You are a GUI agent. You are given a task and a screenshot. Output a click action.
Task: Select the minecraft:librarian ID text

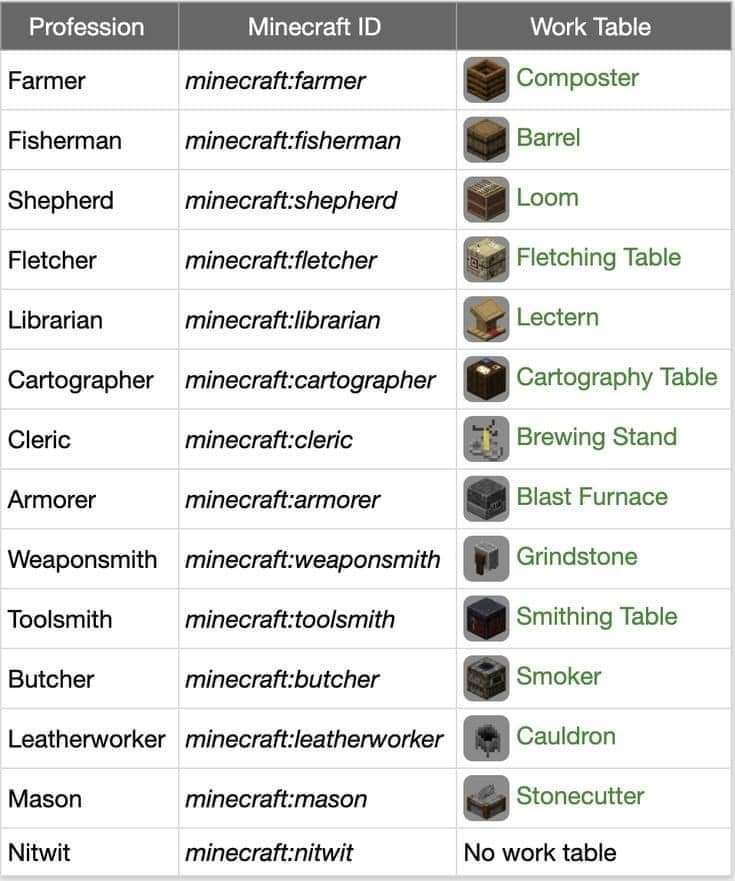click(x=283, y=320)
